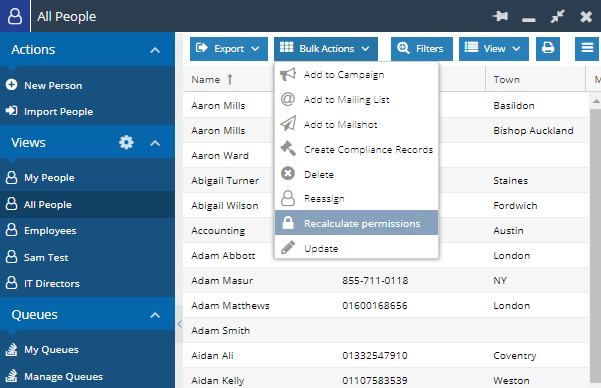Open the Export dropdown
The height and width of the screenshot is (388, 601).
(x=229, y=49)
